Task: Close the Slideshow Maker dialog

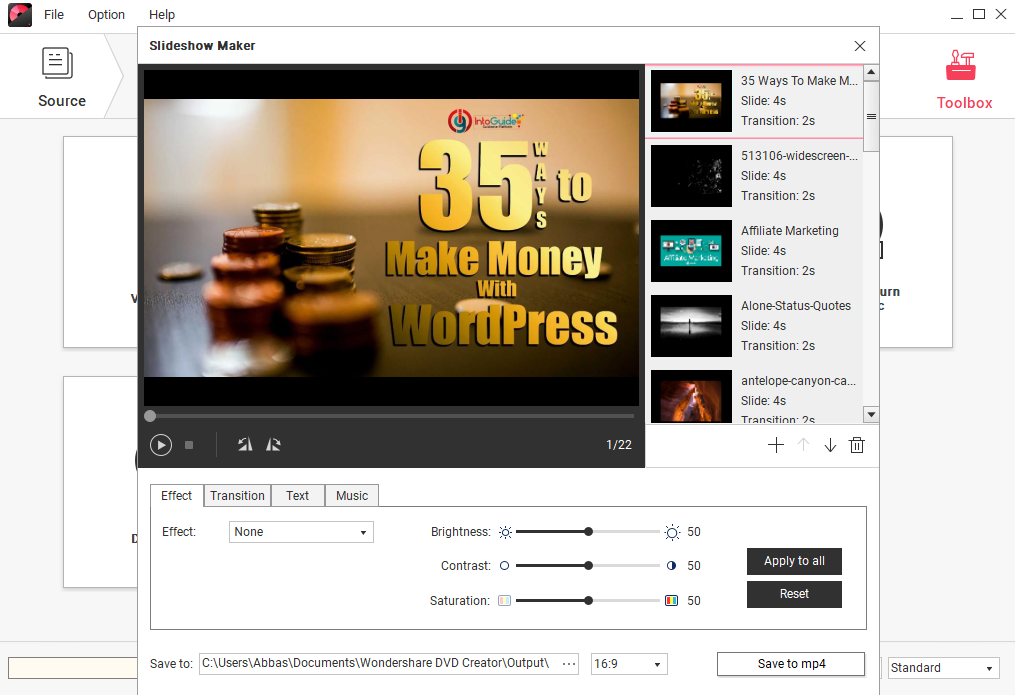Action: click(x=860, y=46)
